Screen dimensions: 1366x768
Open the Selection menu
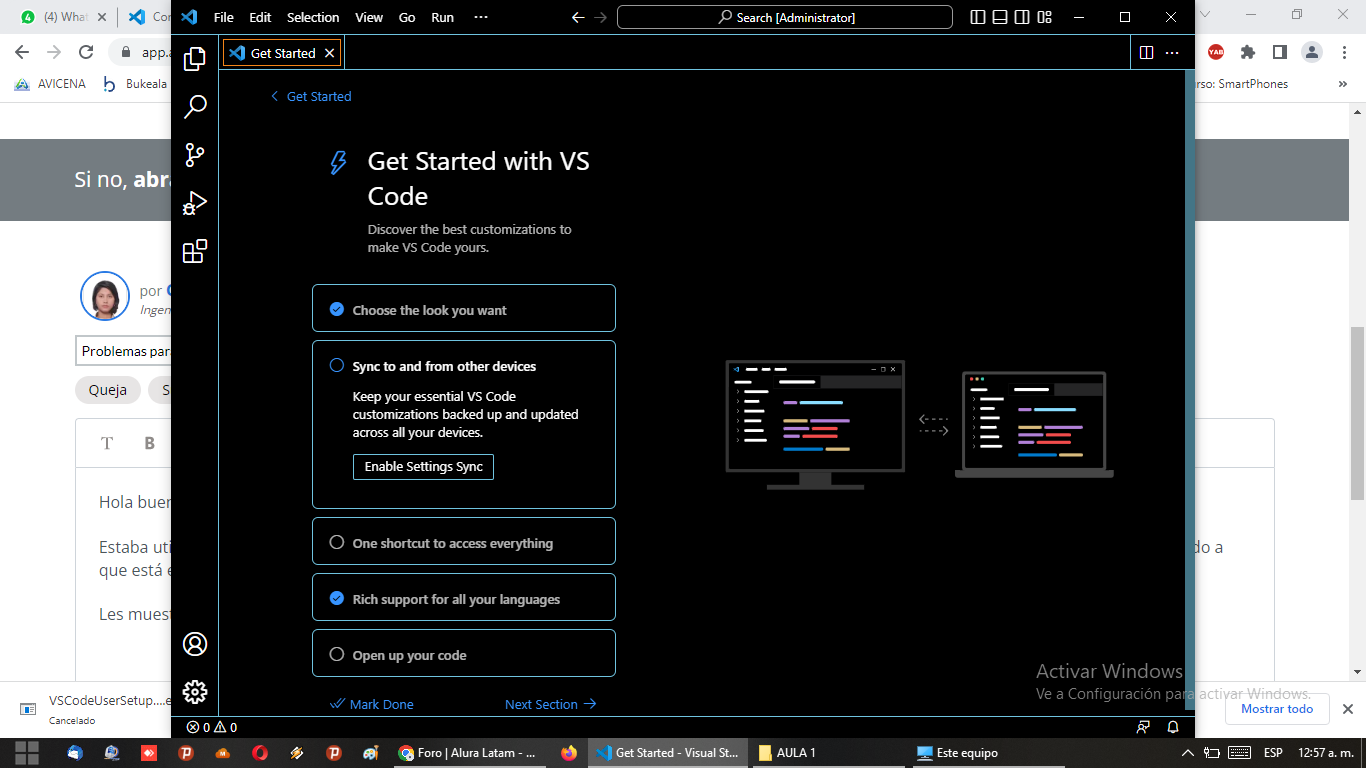pos(313,17)
